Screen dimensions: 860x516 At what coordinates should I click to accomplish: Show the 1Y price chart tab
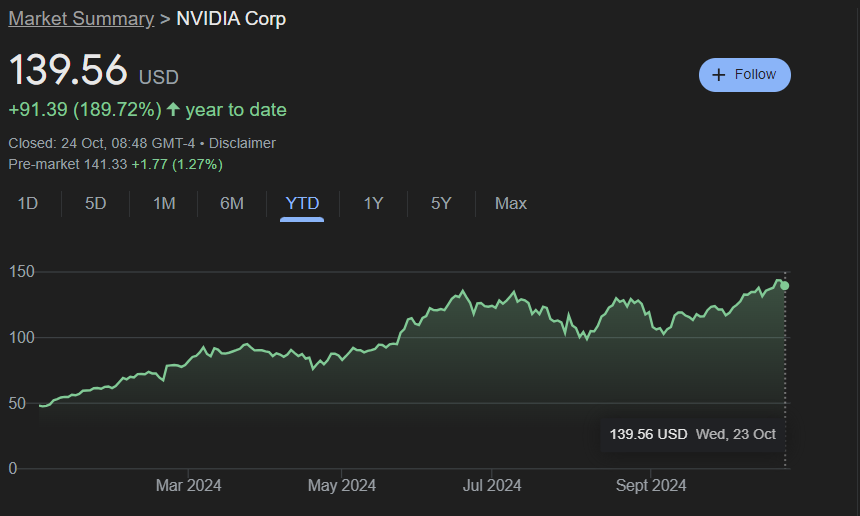coord(373,203)
